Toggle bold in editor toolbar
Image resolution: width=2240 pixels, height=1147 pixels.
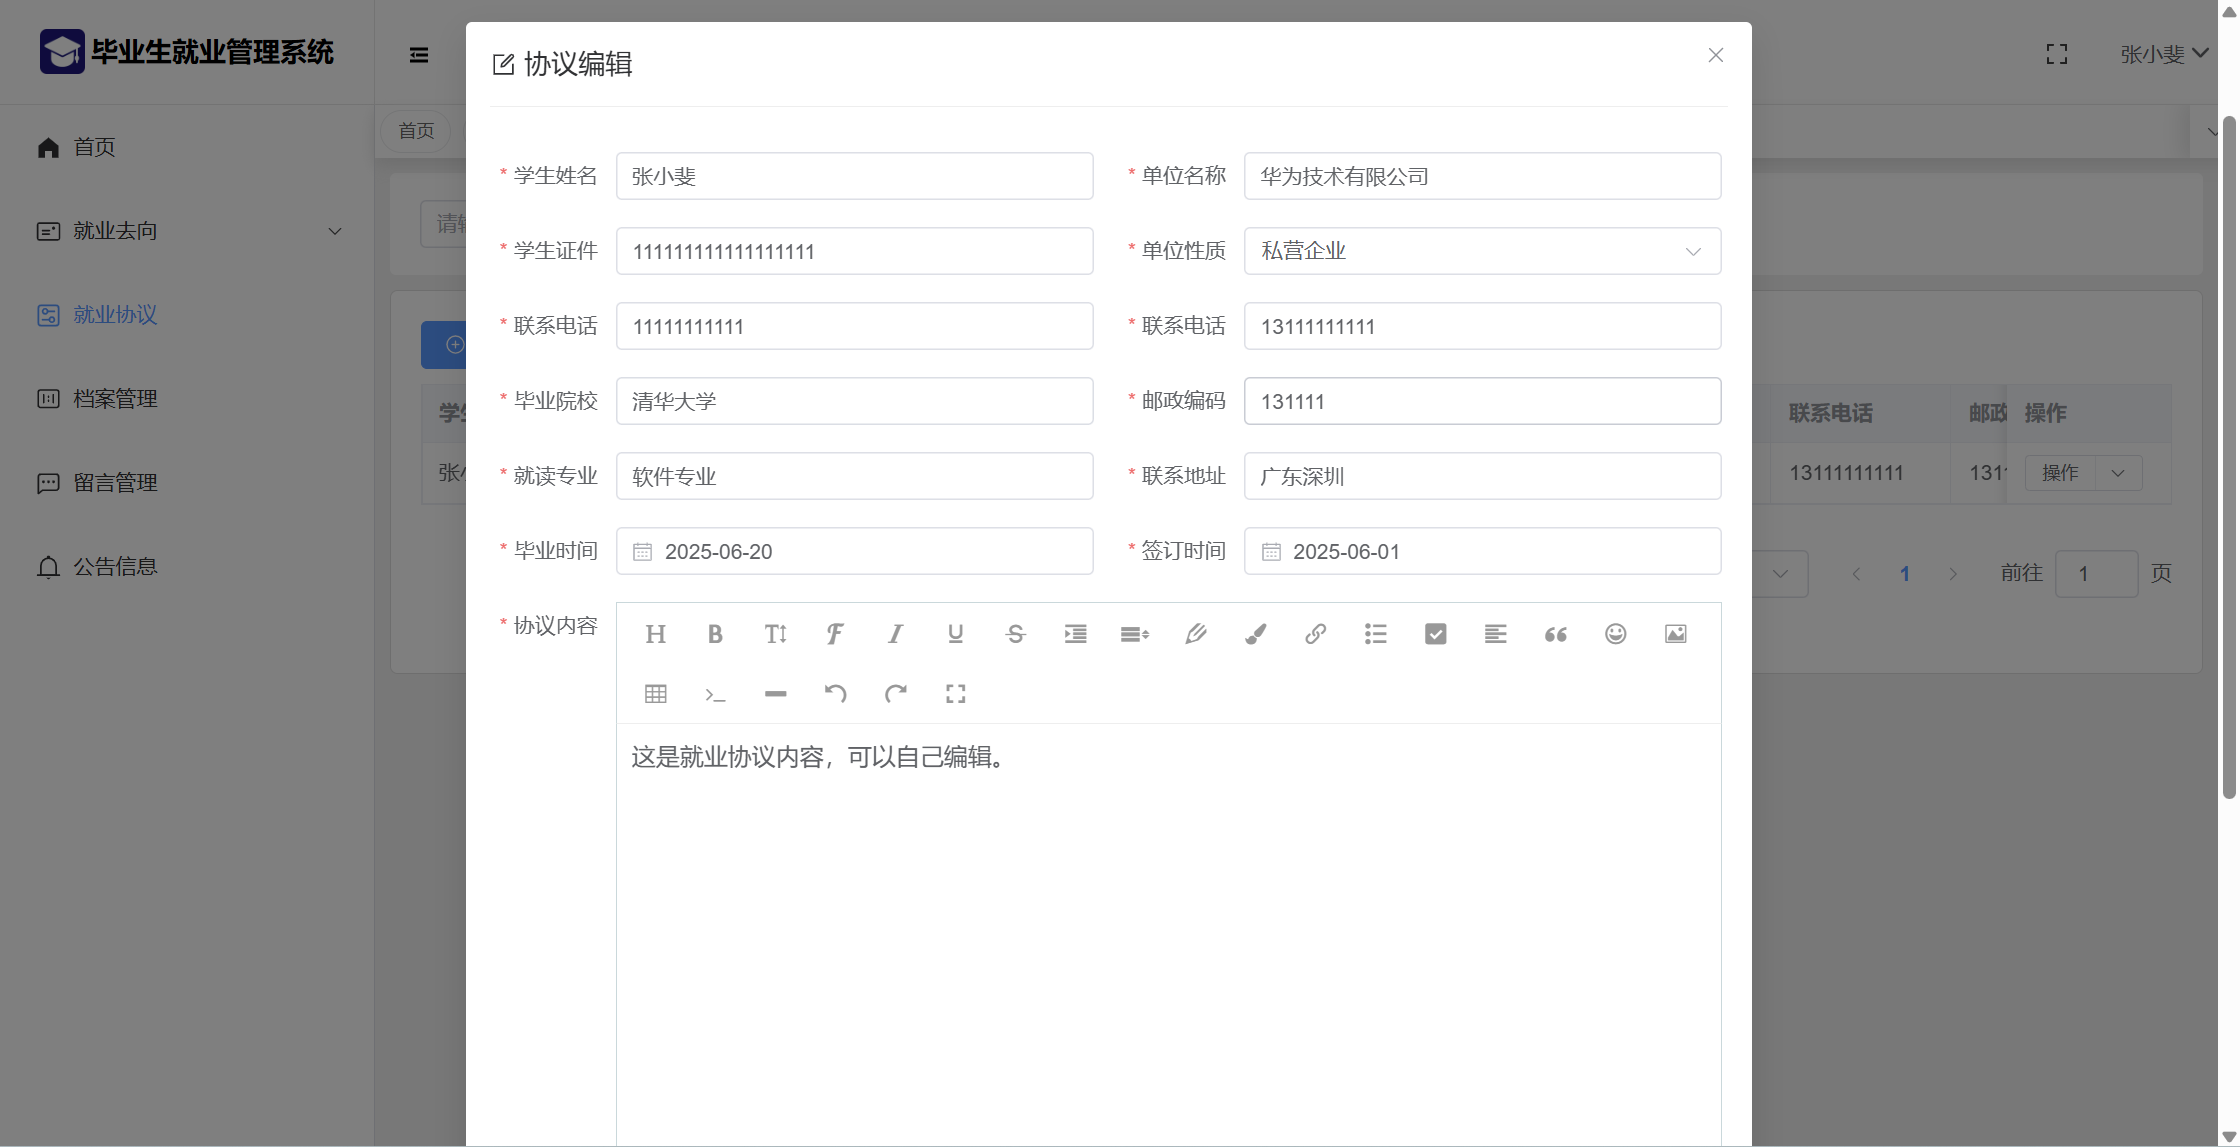[x=715, y=634]
